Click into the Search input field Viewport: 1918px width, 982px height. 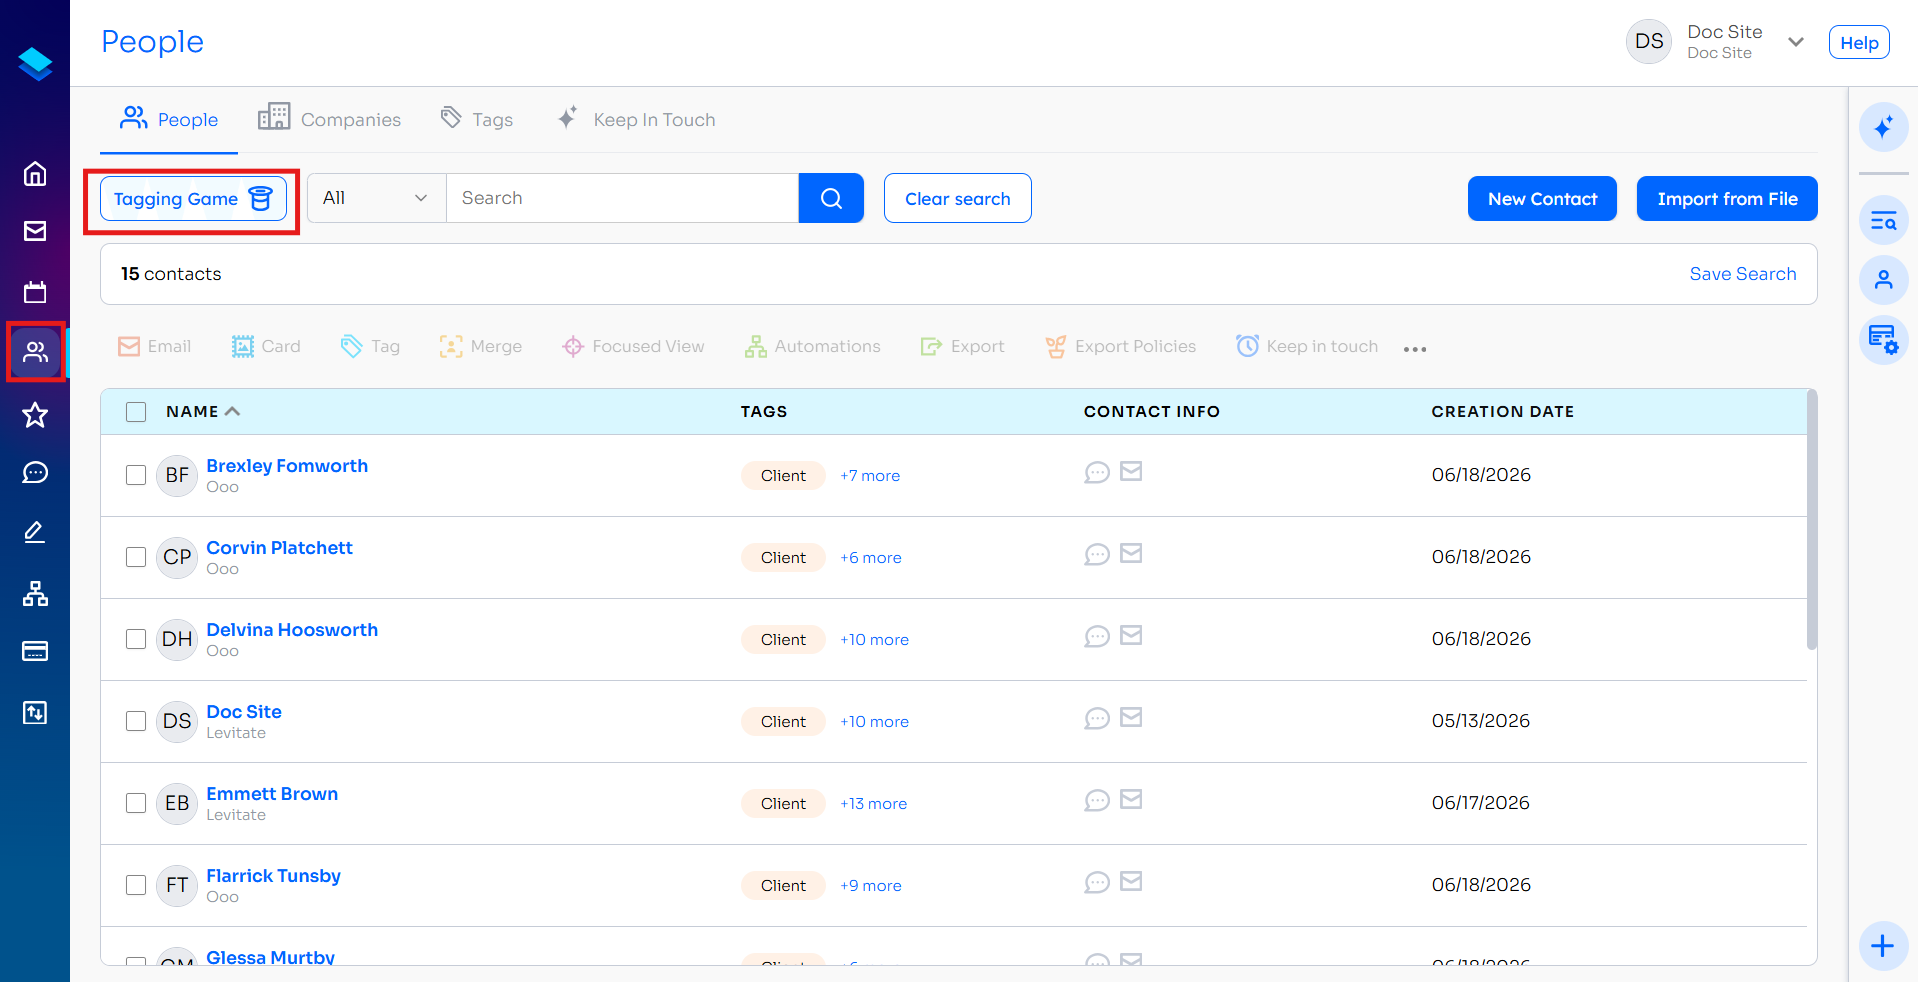coord(622,198)
